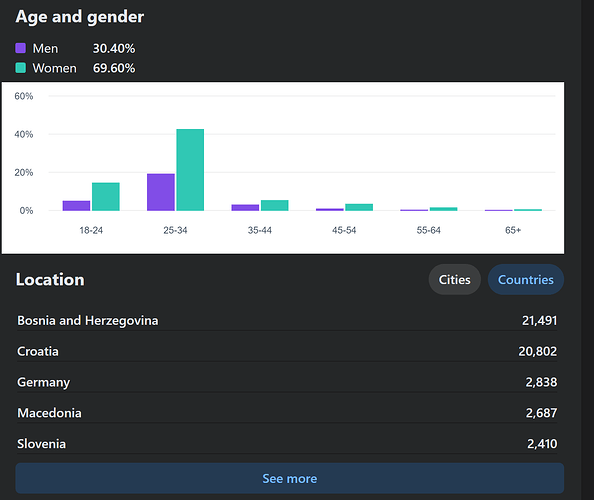Click the women bar for ages 35-44
The image size is (594, 500).
coord(275,205)
